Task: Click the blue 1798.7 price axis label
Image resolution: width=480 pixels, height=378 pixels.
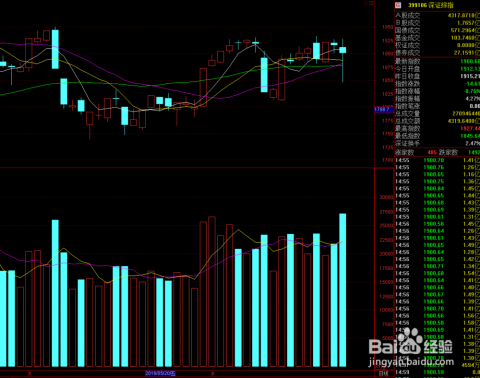Action: [384, 109]
